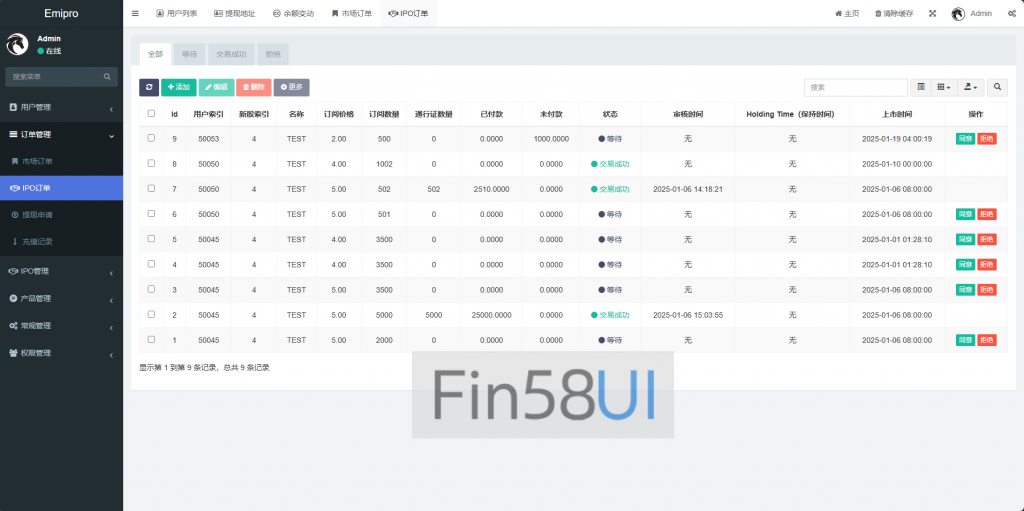Click the search magnifier button beside table toolbar
This screenshot has height=511, width=1024.
[999, 88]
